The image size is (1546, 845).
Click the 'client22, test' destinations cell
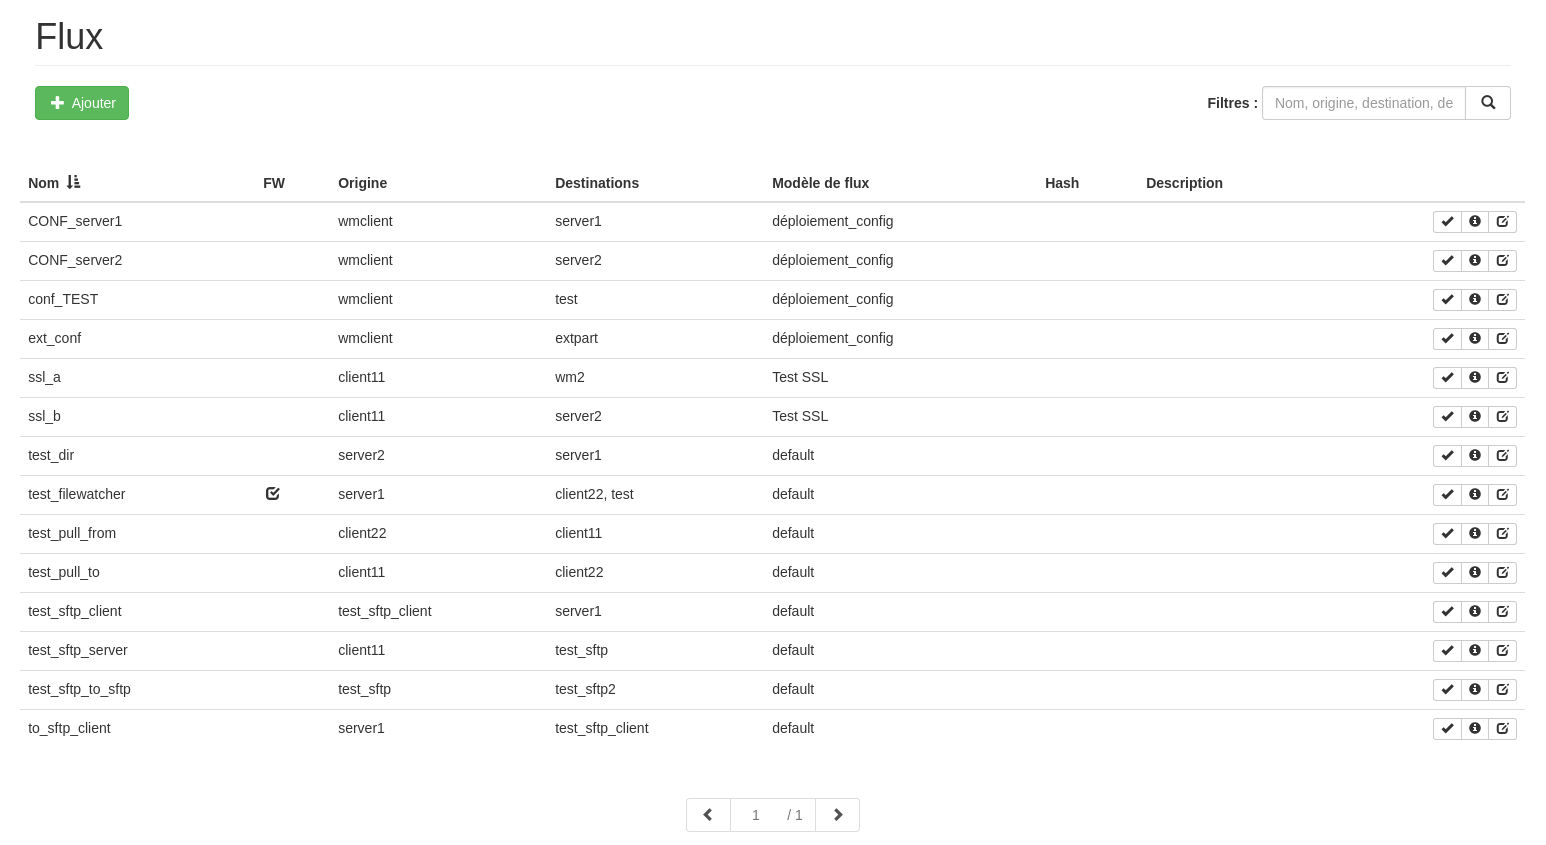pos(594,494)
